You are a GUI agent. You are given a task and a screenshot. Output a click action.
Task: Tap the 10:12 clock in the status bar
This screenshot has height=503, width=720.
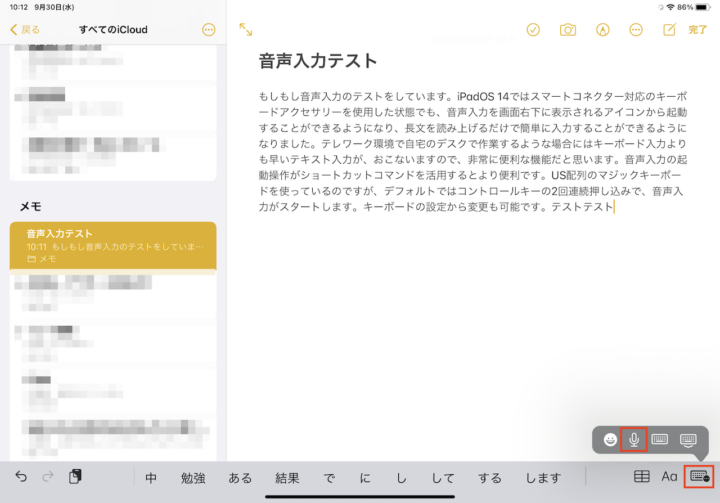click(19, 7)
